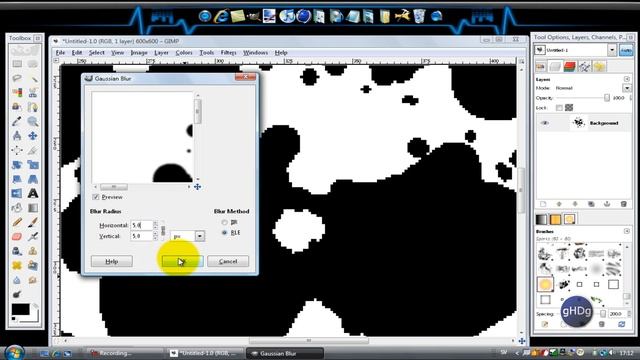Open the File menu
The height and width of the screenshot is (360, 640).
[x=60, y=53]
